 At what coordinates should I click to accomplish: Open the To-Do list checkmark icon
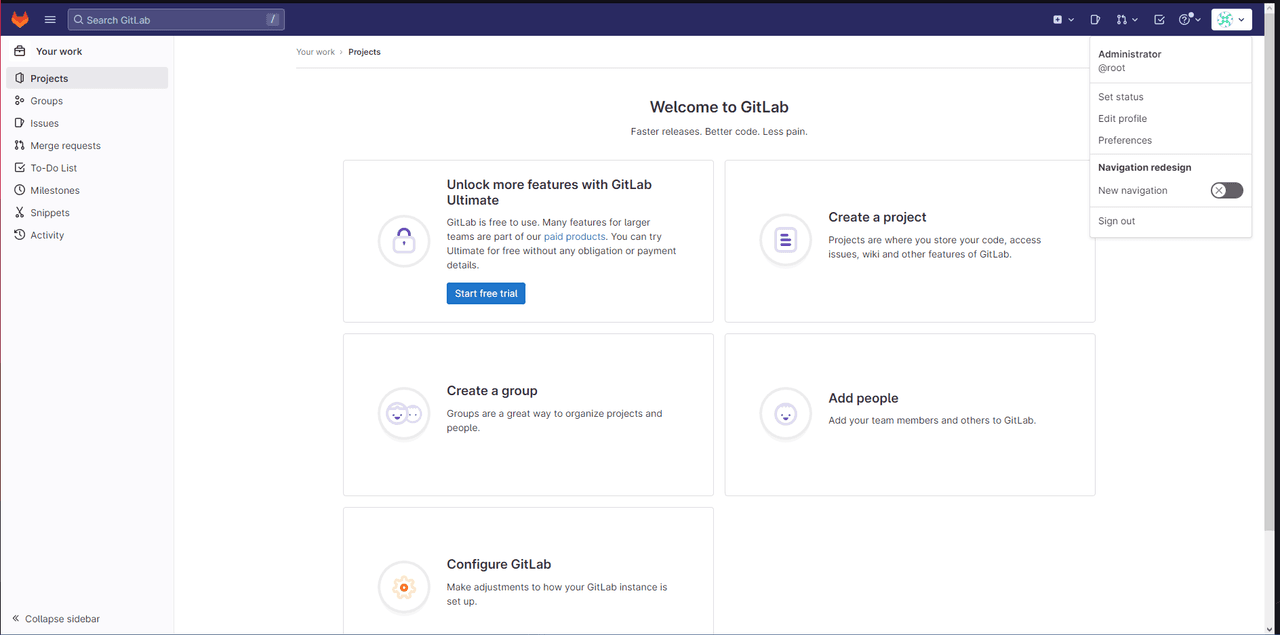click(x=1159, y=19)
